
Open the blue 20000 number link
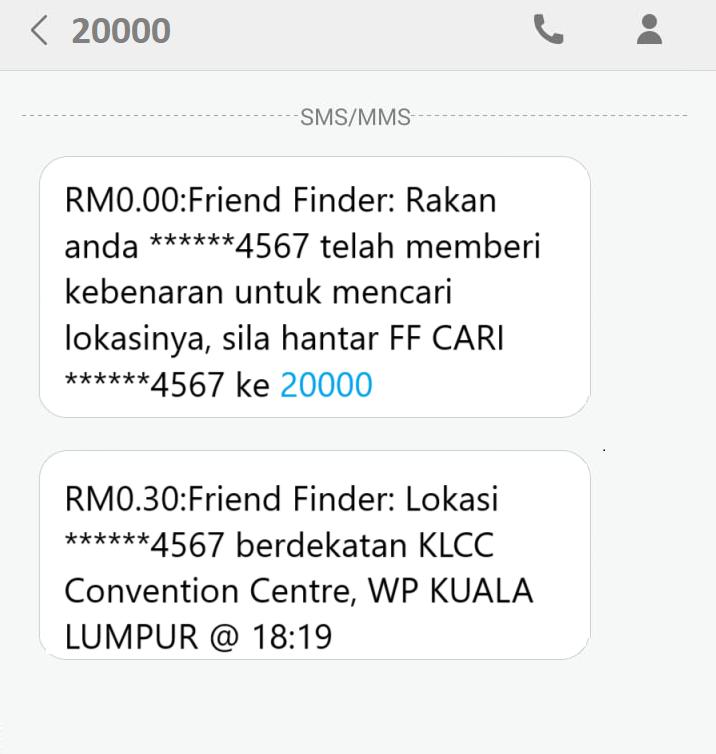(326, 385)
